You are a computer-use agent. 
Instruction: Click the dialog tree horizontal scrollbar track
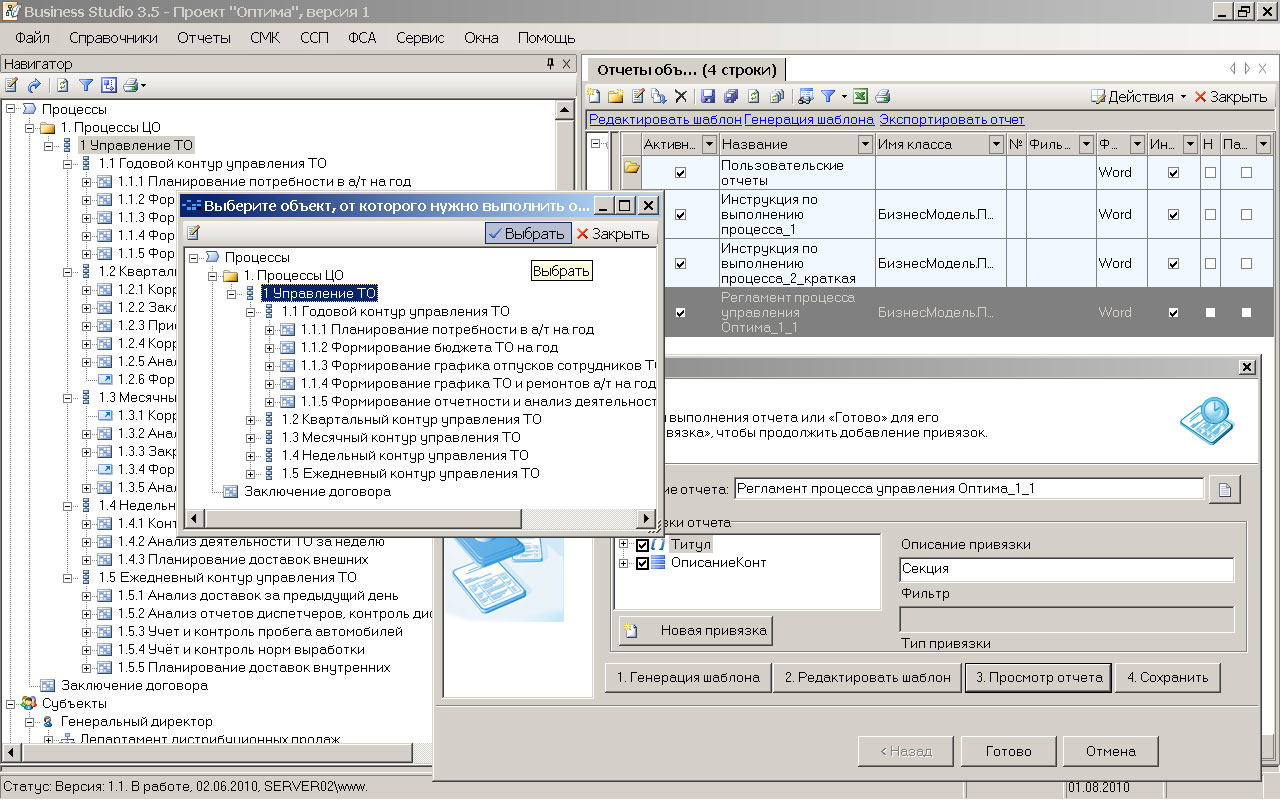[420, 518]
